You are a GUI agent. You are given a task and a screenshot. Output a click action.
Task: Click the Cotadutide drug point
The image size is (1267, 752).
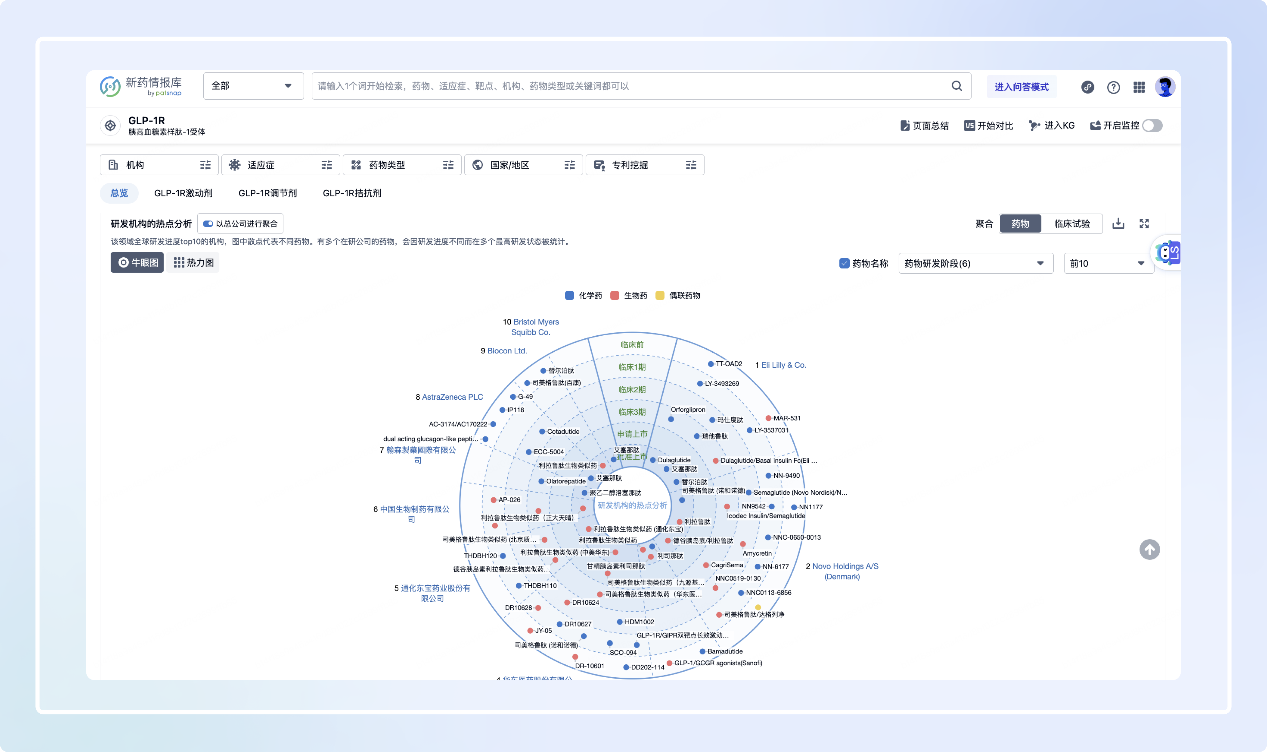[541, 432]
